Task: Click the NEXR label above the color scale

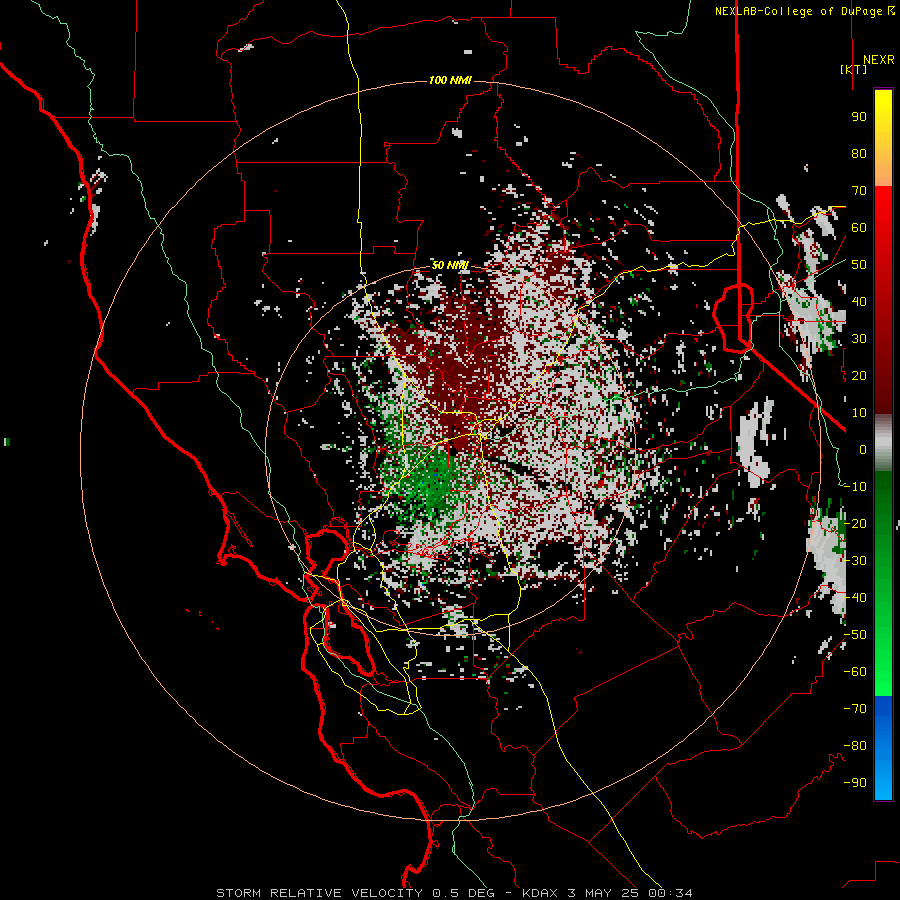Action: 879,60
